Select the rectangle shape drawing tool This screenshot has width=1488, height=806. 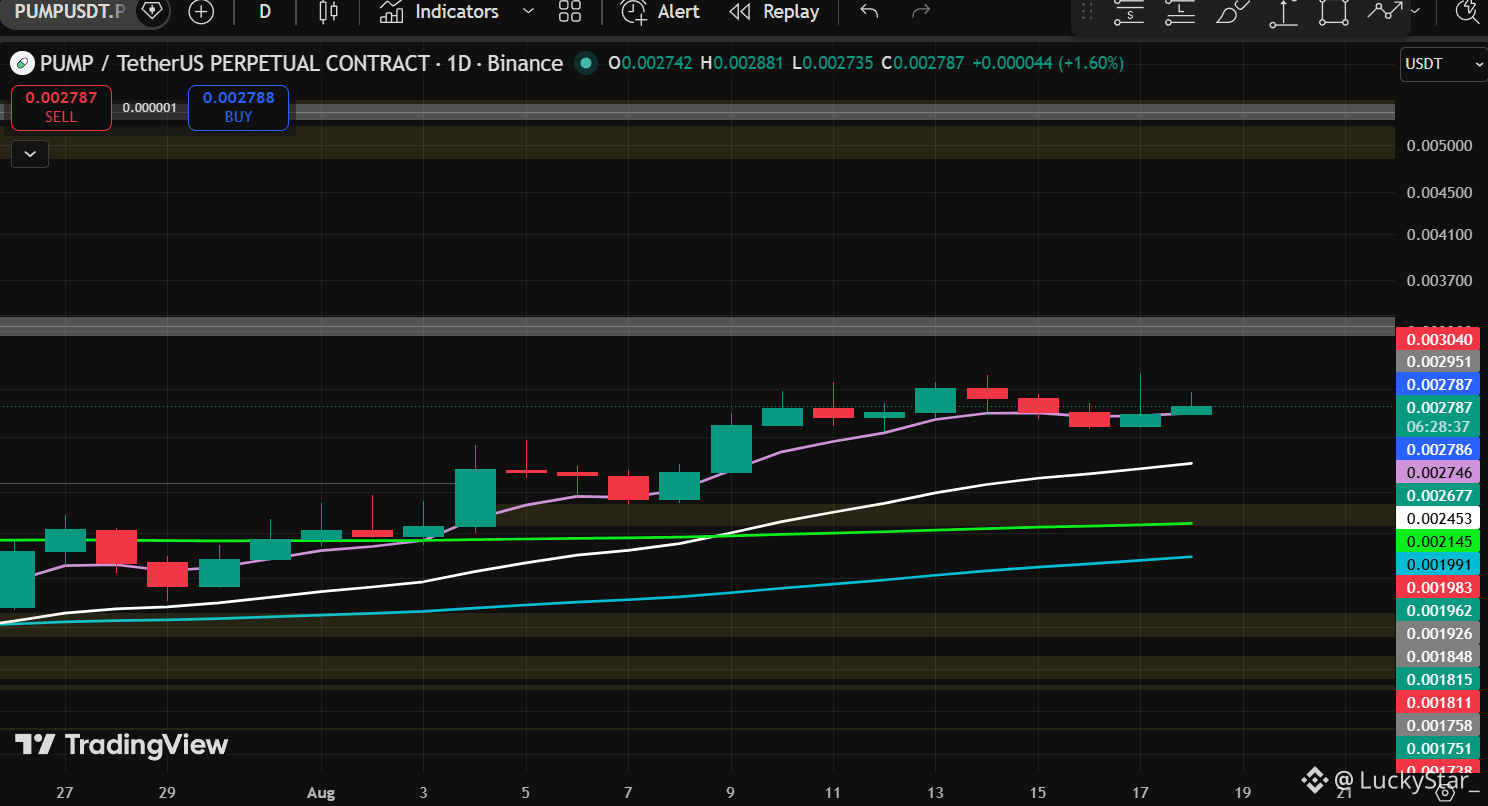(1333, 12)
